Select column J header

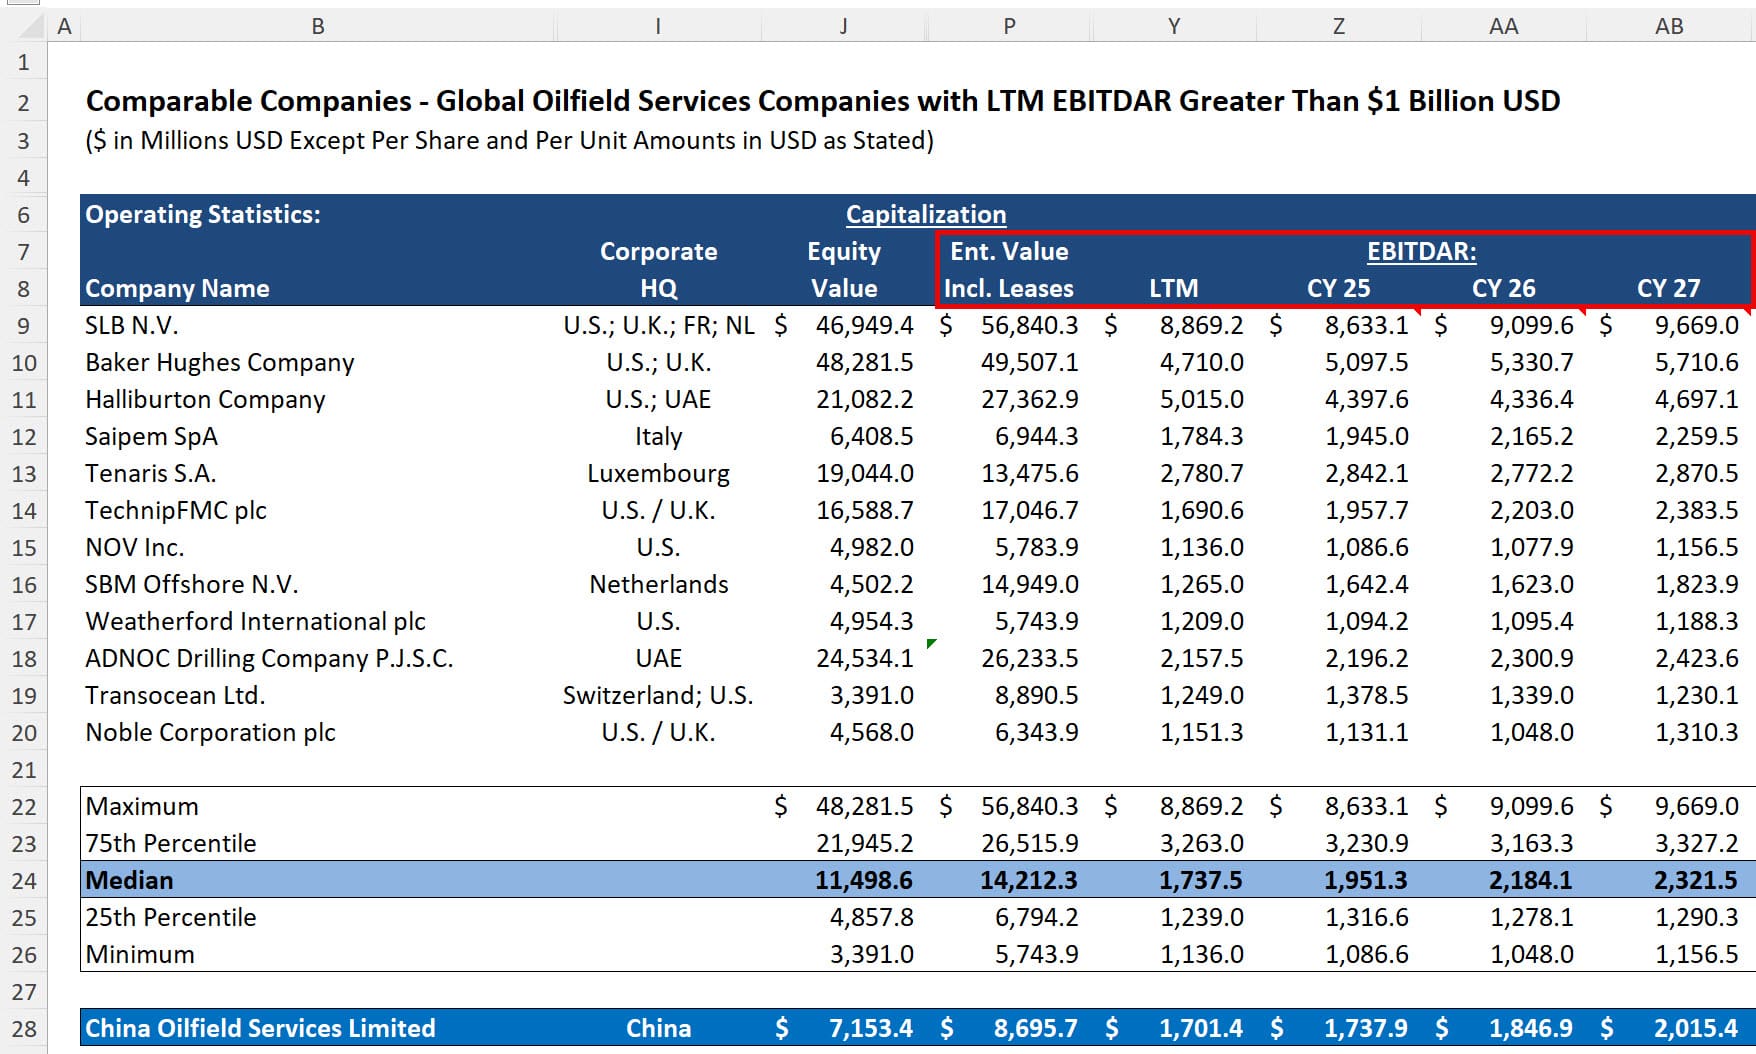tap(843, 26)
